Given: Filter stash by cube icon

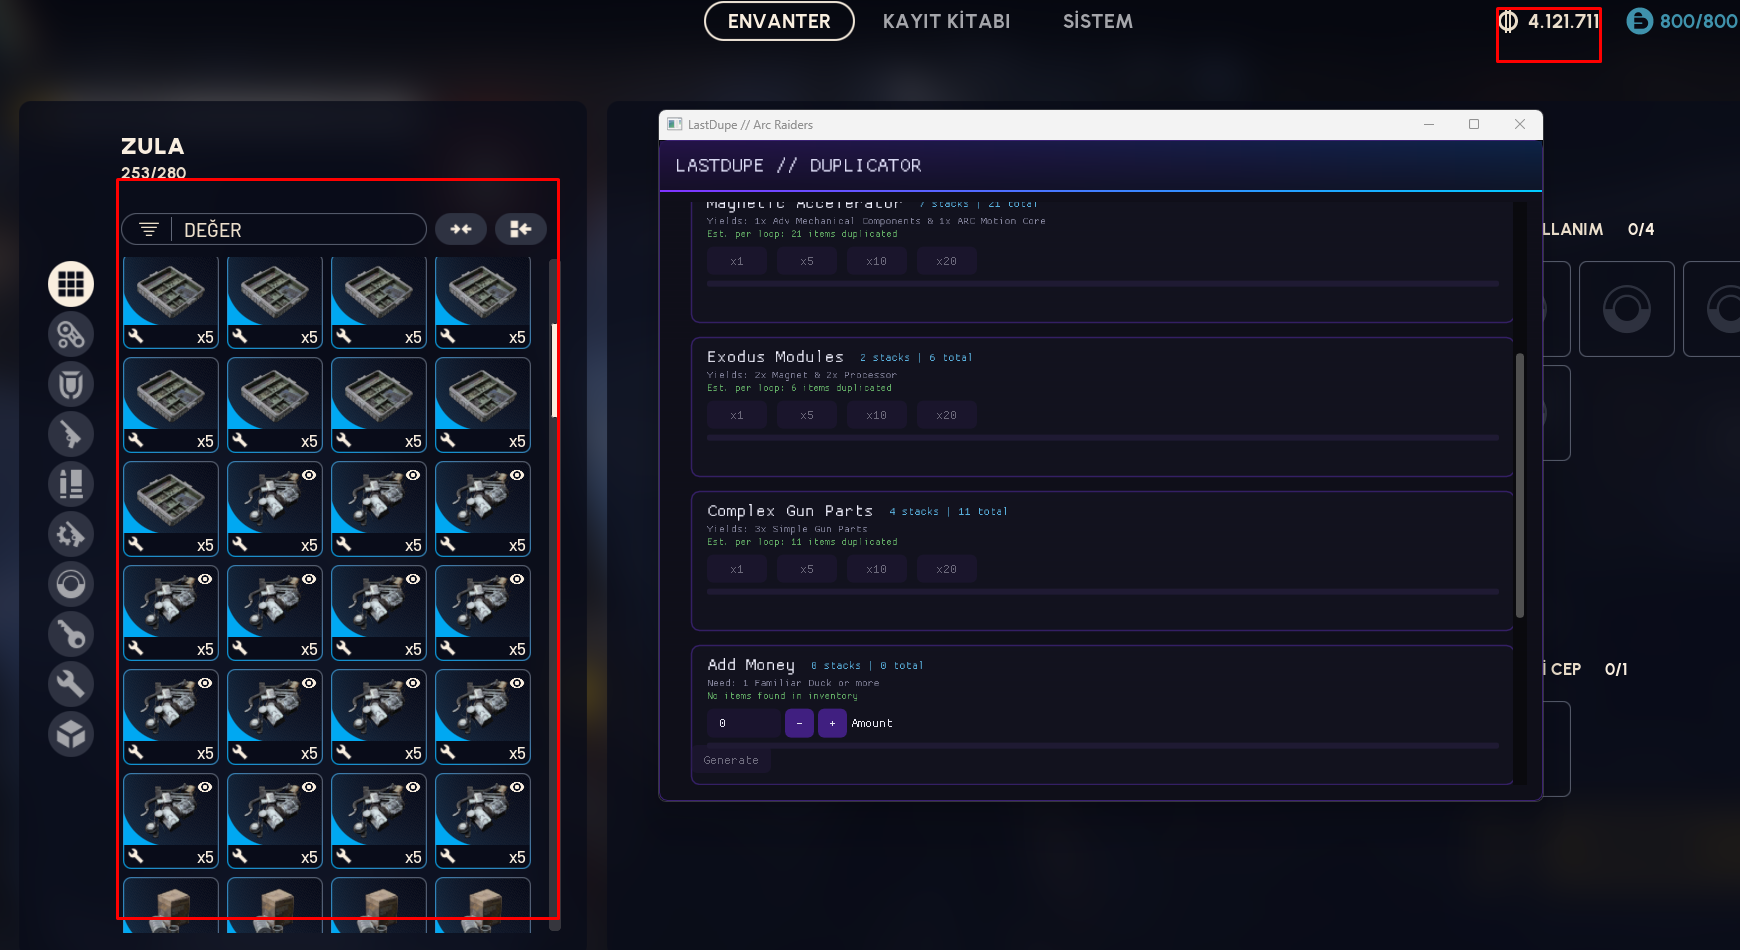Looking at the screenshot, I should 71,735.
